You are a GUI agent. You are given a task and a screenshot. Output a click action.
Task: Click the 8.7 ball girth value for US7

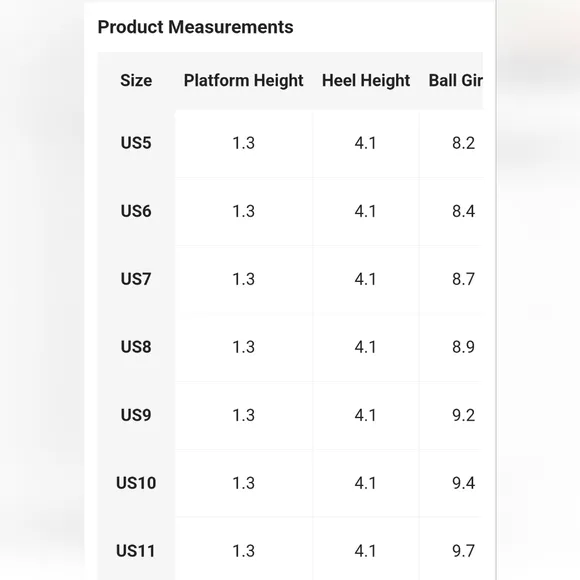[x=463, y=279]
